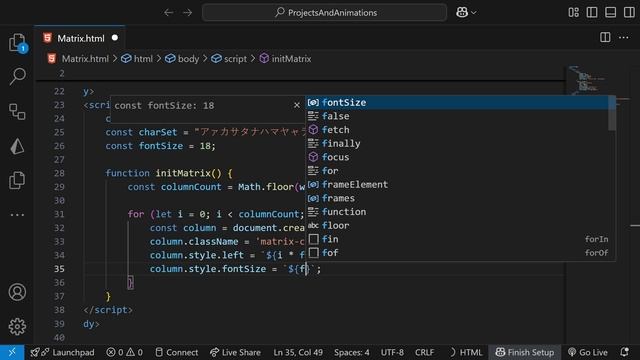Open Launchpad in the status bar
Image resolution: width=640 pixels, height=360 pixels.
point(62,352)
